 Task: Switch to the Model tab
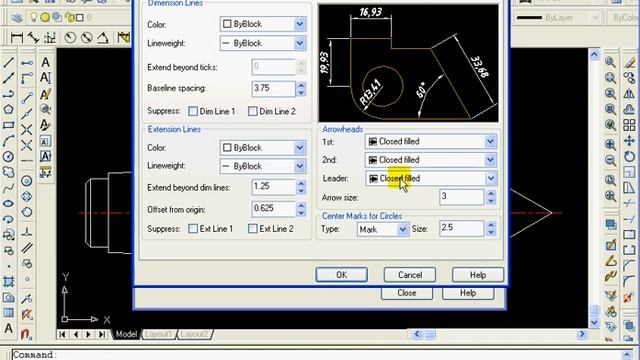pos(126,334)
